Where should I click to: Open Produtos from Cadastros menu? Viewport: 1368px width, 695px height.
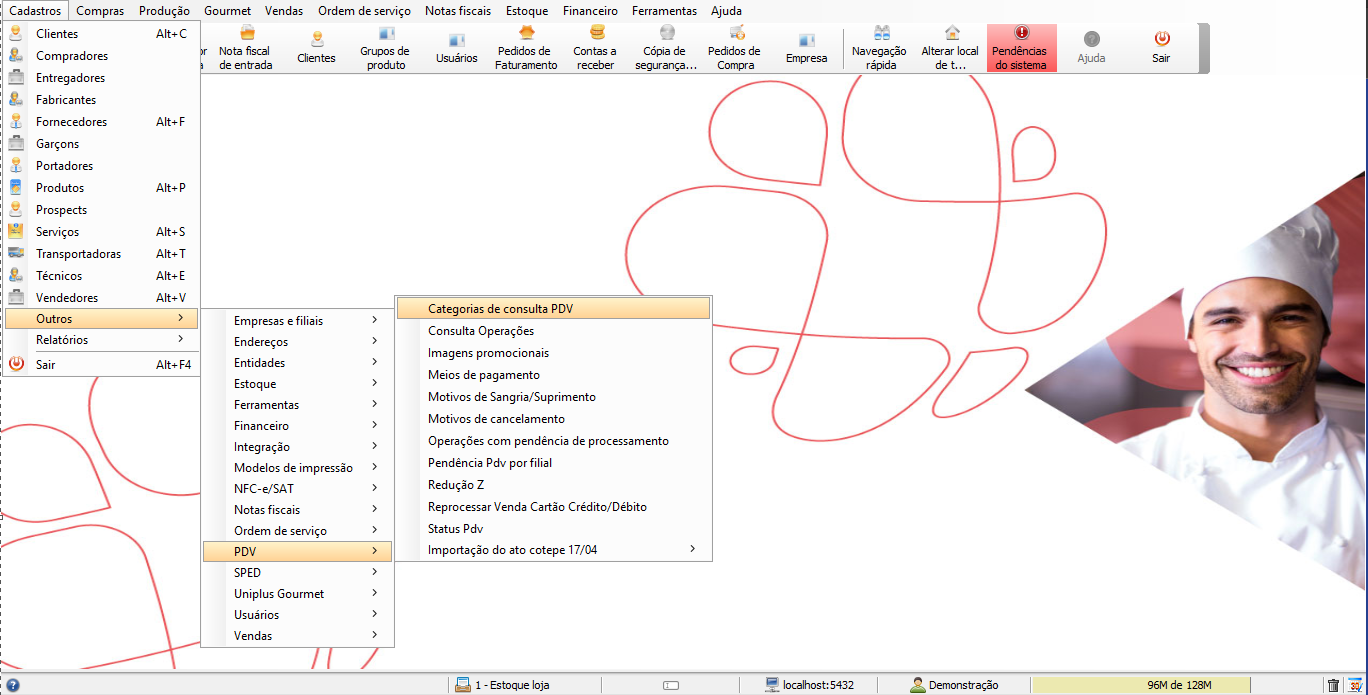(x=102, y=188)
